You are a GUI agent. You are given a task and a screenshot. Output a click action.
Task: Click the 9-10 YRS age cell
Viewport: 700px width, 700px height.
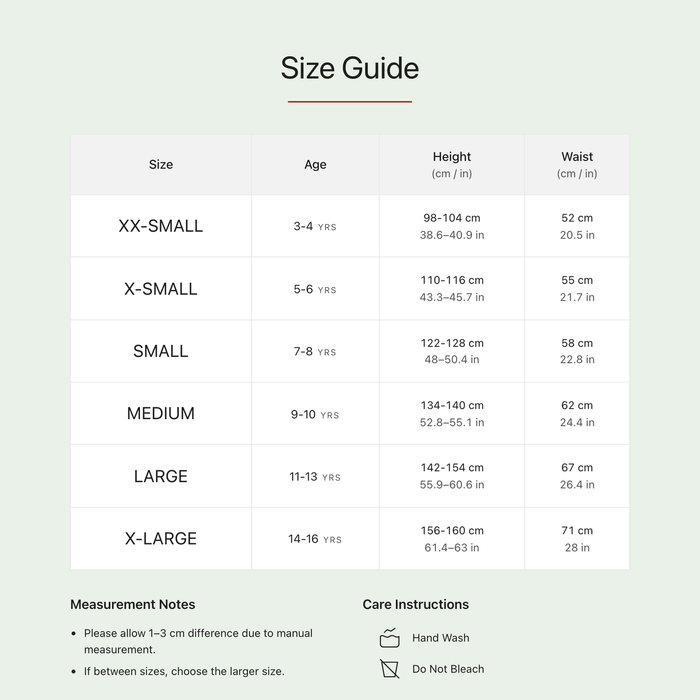[315, 414]
